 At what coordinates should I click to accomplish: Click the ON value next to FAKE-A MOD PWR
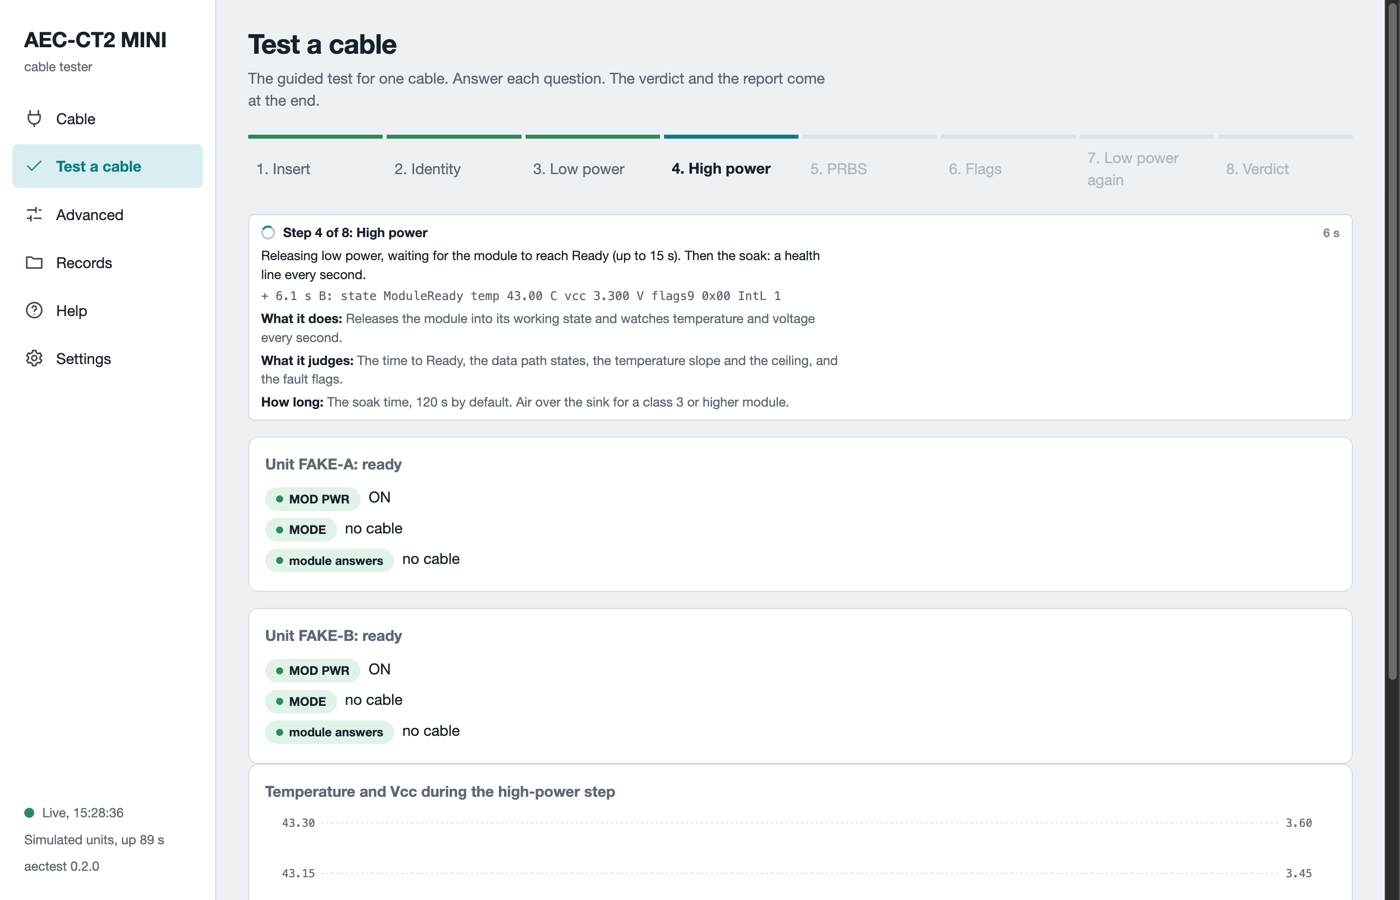pyautogui.click(x=380, y=498)
